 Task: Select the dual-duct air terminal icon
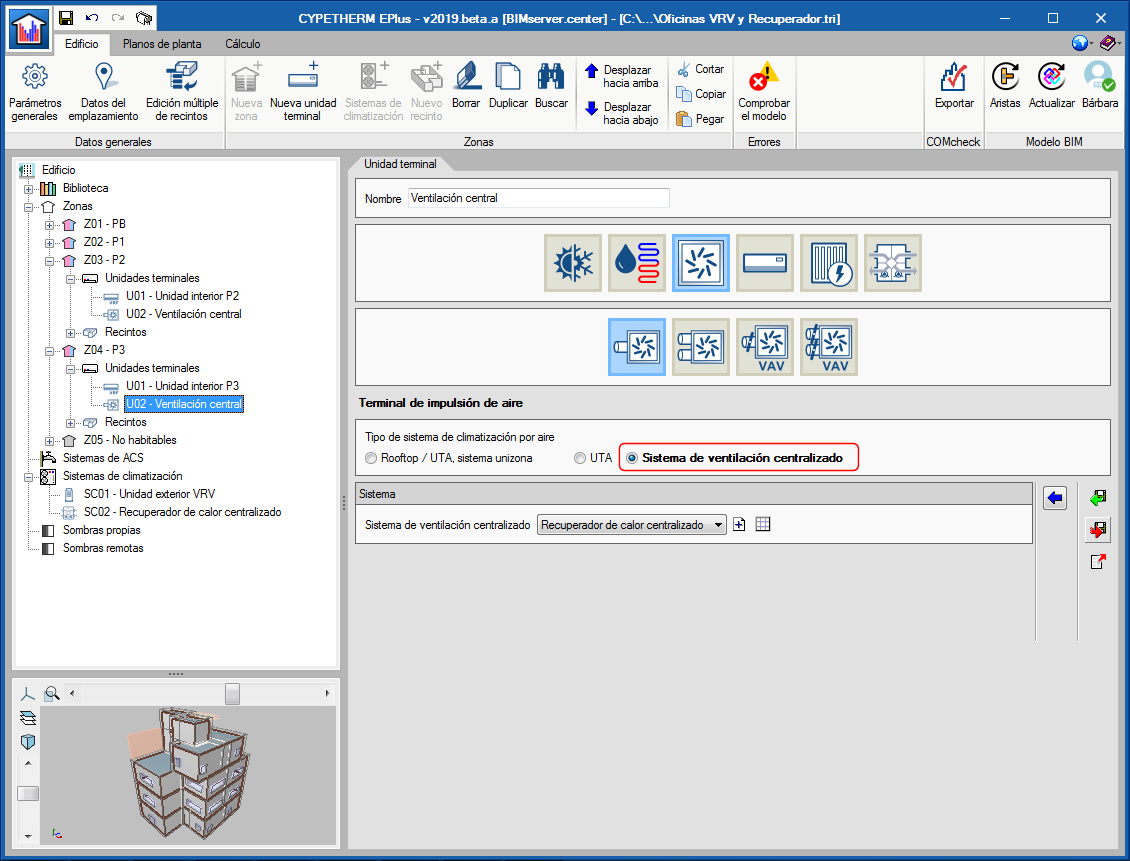701,347
